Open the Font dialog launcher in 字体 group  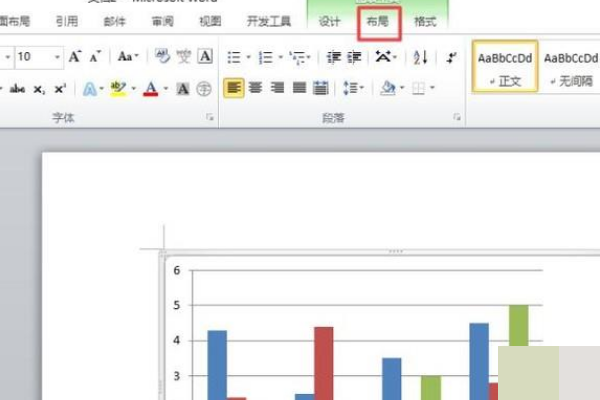pos(210,117)
